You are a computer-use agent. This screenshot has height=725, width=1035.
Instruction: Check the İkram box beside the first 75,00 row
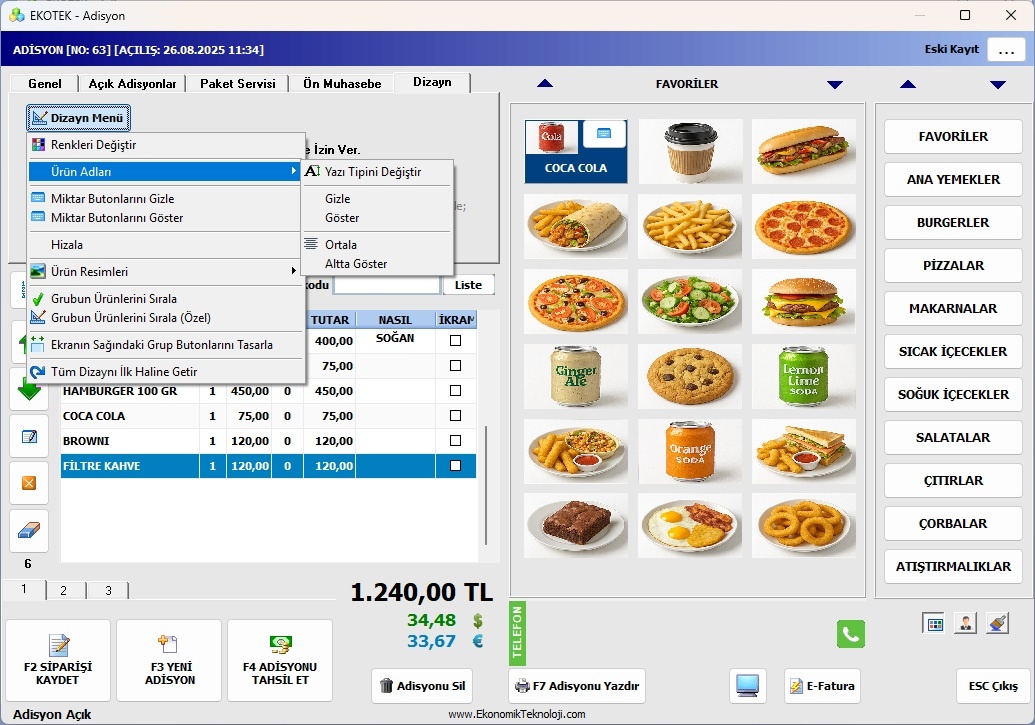click(455, 366)
